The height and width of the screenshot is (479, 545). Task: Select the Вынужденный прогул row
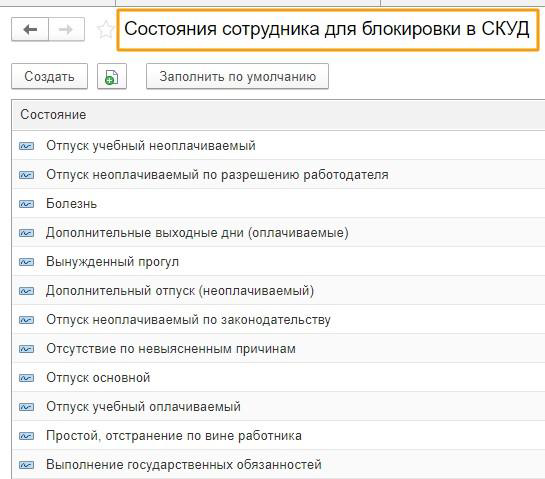click(278, 262)
